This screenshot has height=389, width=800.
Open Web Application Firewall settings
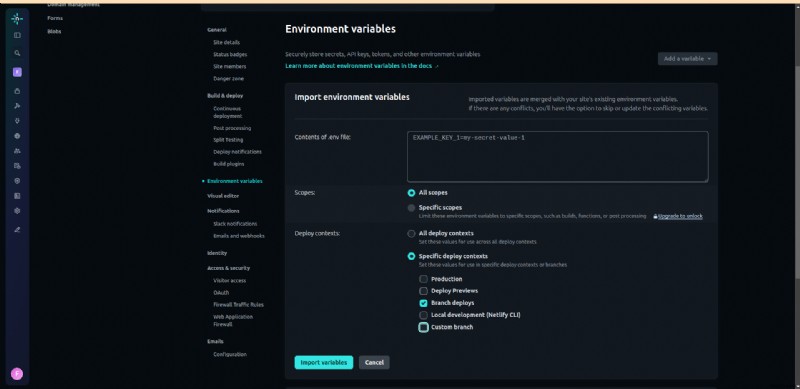click(x=233, y=321)
